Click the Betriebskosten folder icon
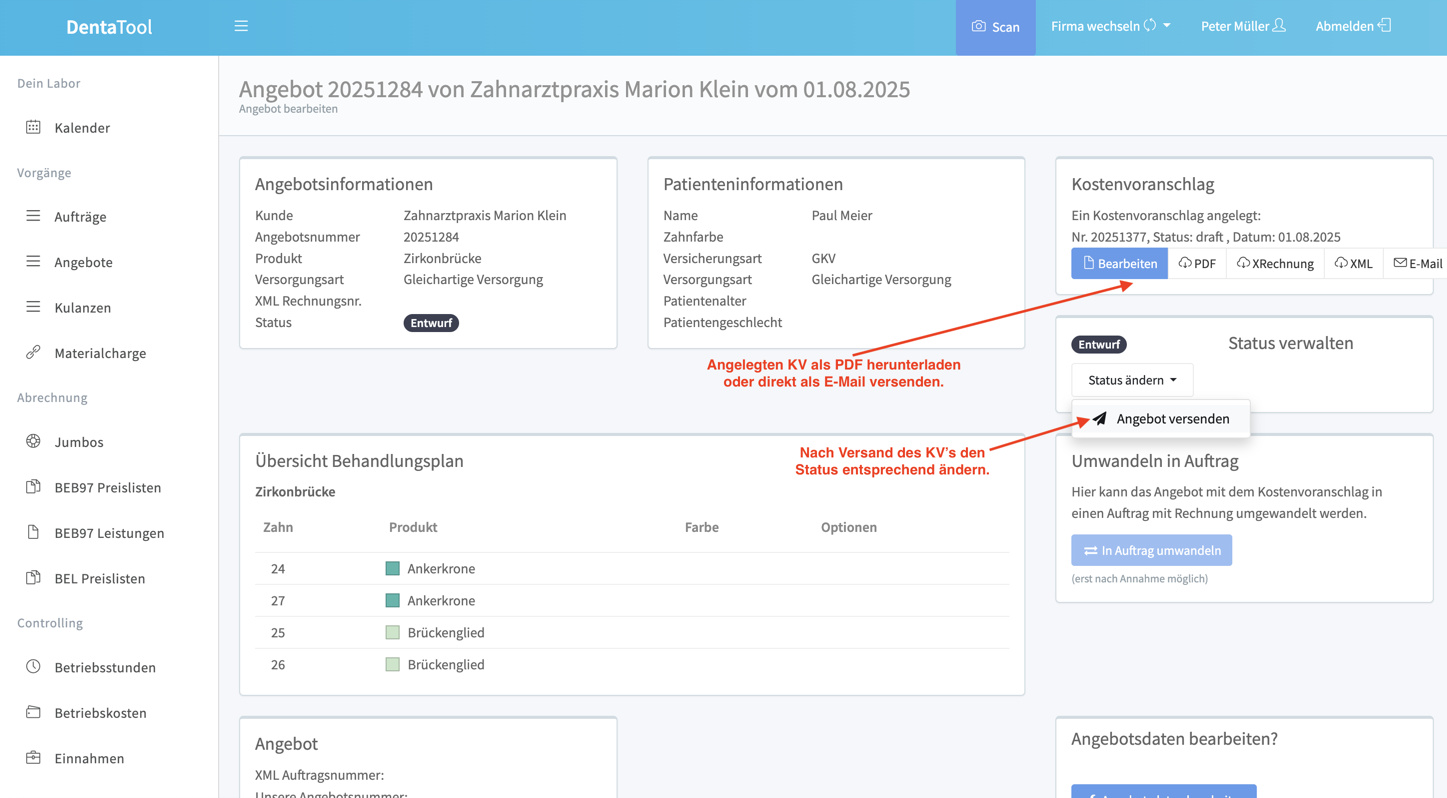 (33, 712)
